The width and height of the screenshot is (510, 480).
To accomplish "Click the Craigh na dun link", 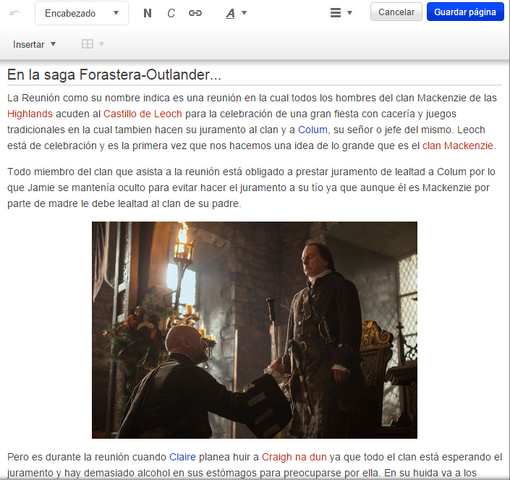I will pos(294,457).
